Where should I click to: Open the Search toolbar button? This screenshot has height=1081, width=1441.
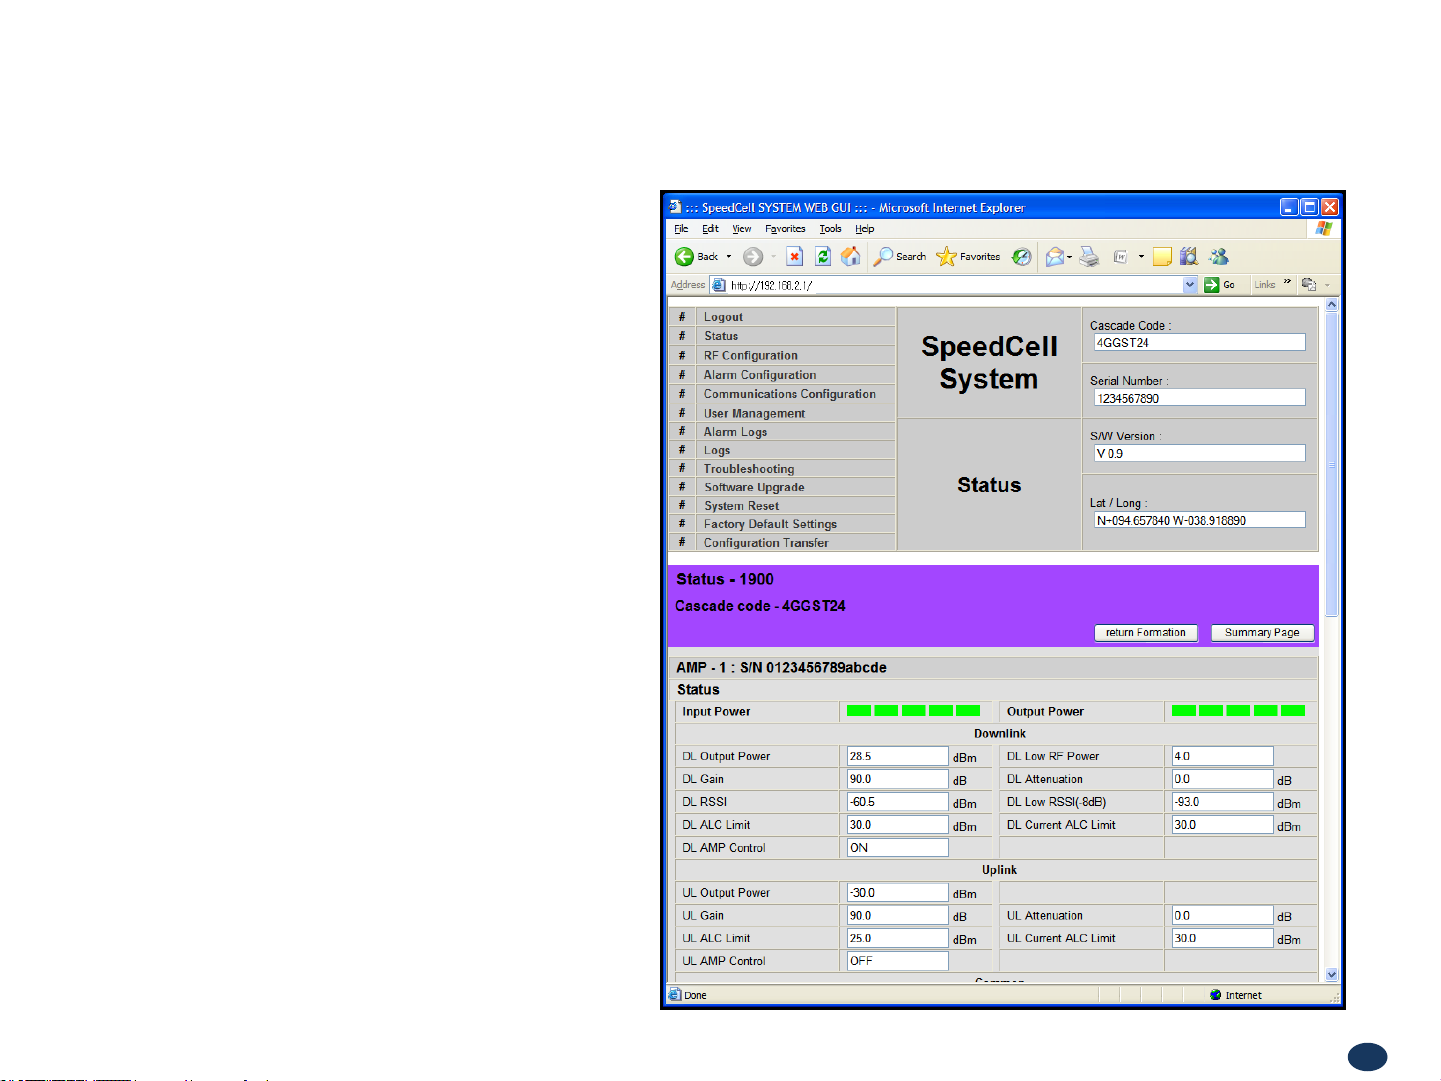[900, 257]
